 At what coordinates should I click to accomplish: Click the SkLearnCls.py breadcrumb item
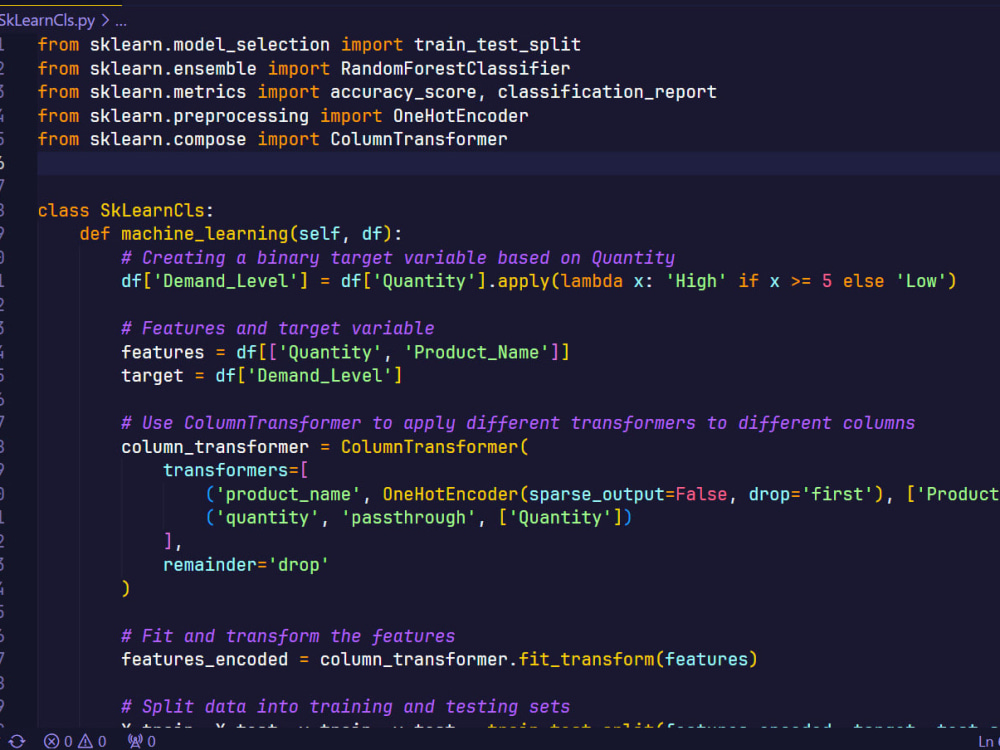point(47,20)
